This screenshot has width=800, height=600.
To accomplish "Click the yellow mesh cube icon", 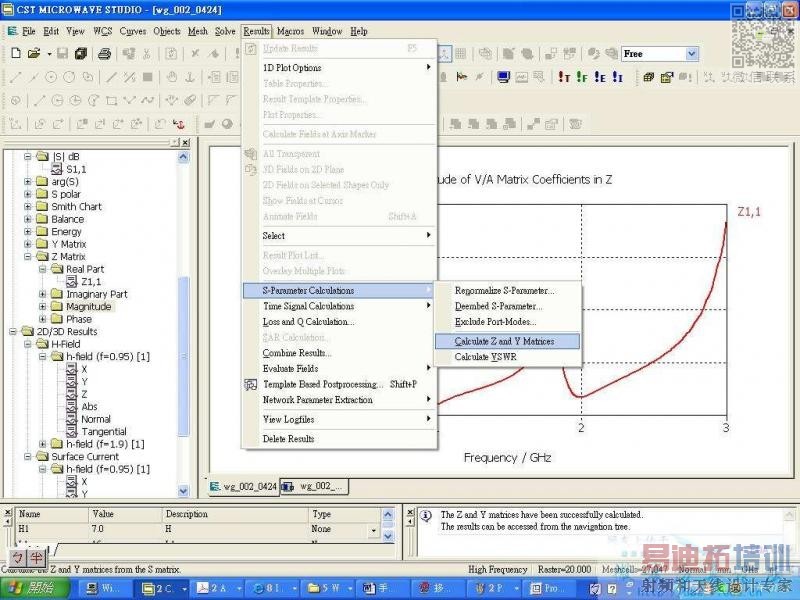I will (x=648, y=77).
